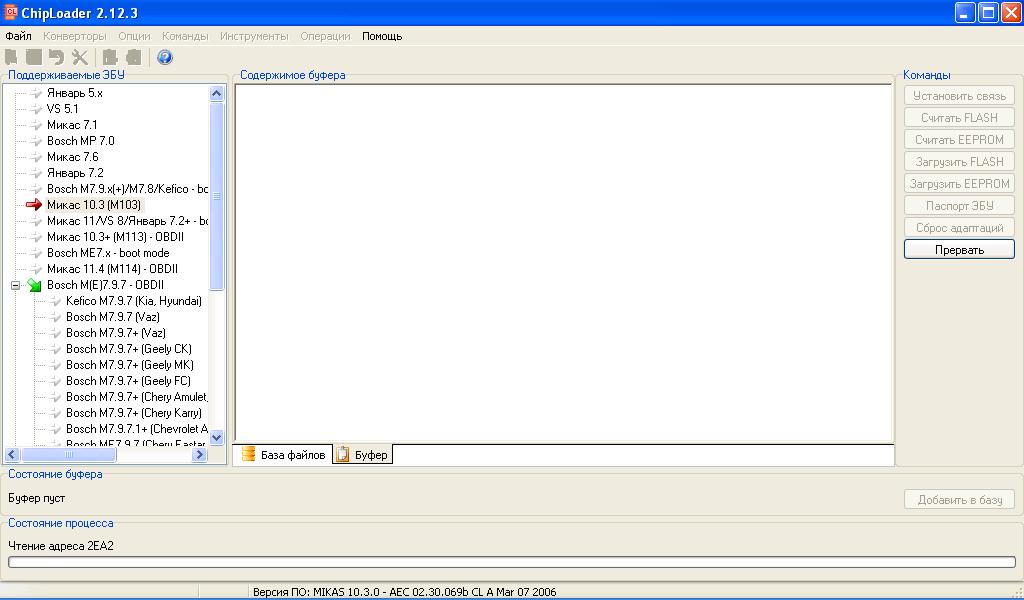Click the greyed wrench and screwdriver toolbar icon

click(x=80, y=57)
